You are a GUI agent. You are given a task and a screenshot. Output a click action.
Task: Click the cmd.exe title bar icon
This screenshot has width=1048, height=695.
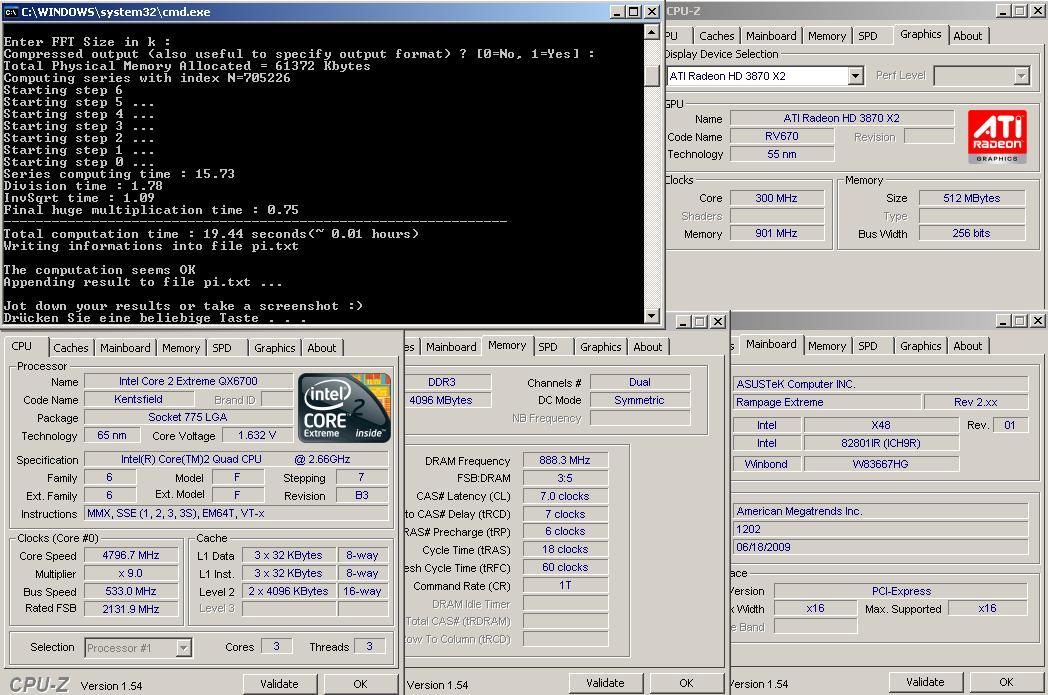[11, 11]
